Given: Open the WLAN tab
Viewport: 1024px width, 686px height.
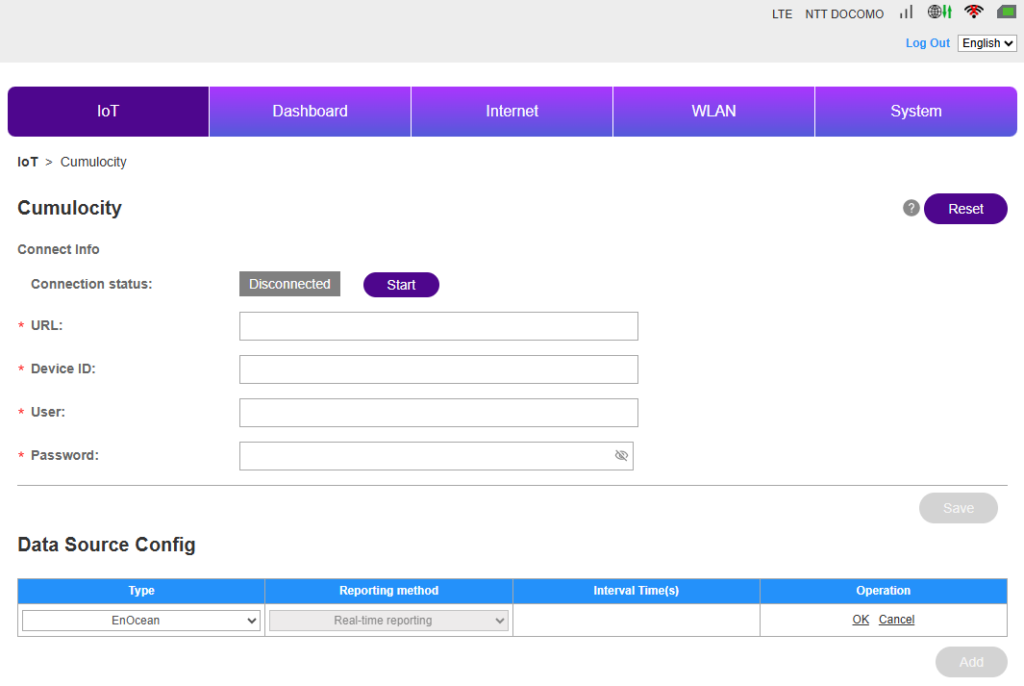Looking at the screenshot, I should [714, 111].
